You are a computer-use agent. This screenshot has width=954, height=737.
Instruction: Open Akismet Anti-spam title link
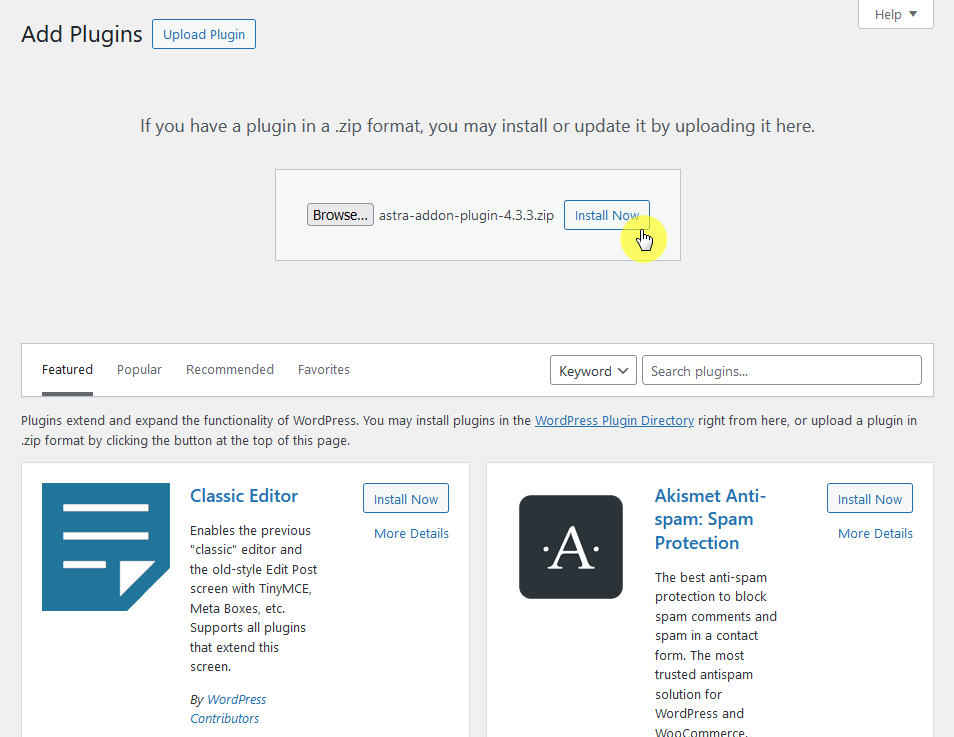[710, 519]
